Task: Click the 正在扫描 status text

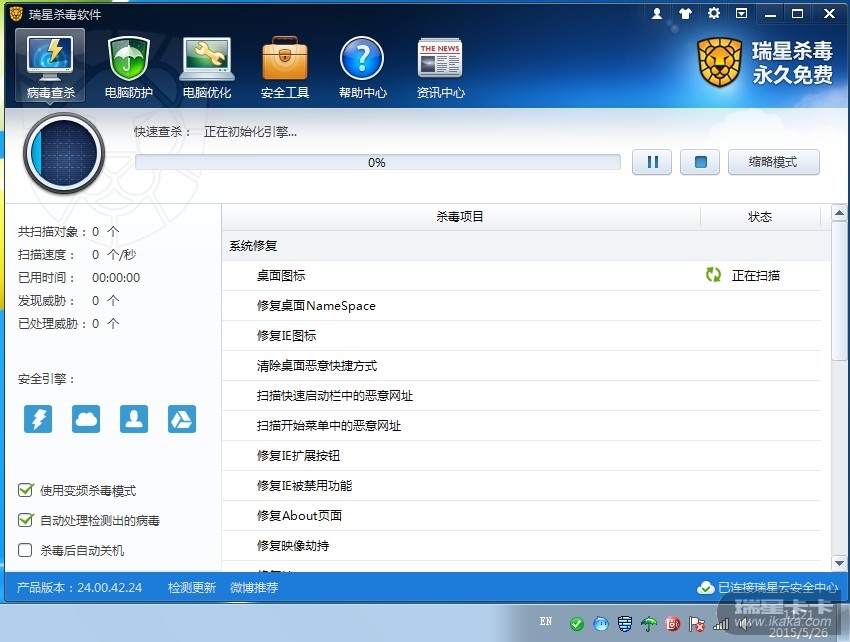Action: click(756, 275)
